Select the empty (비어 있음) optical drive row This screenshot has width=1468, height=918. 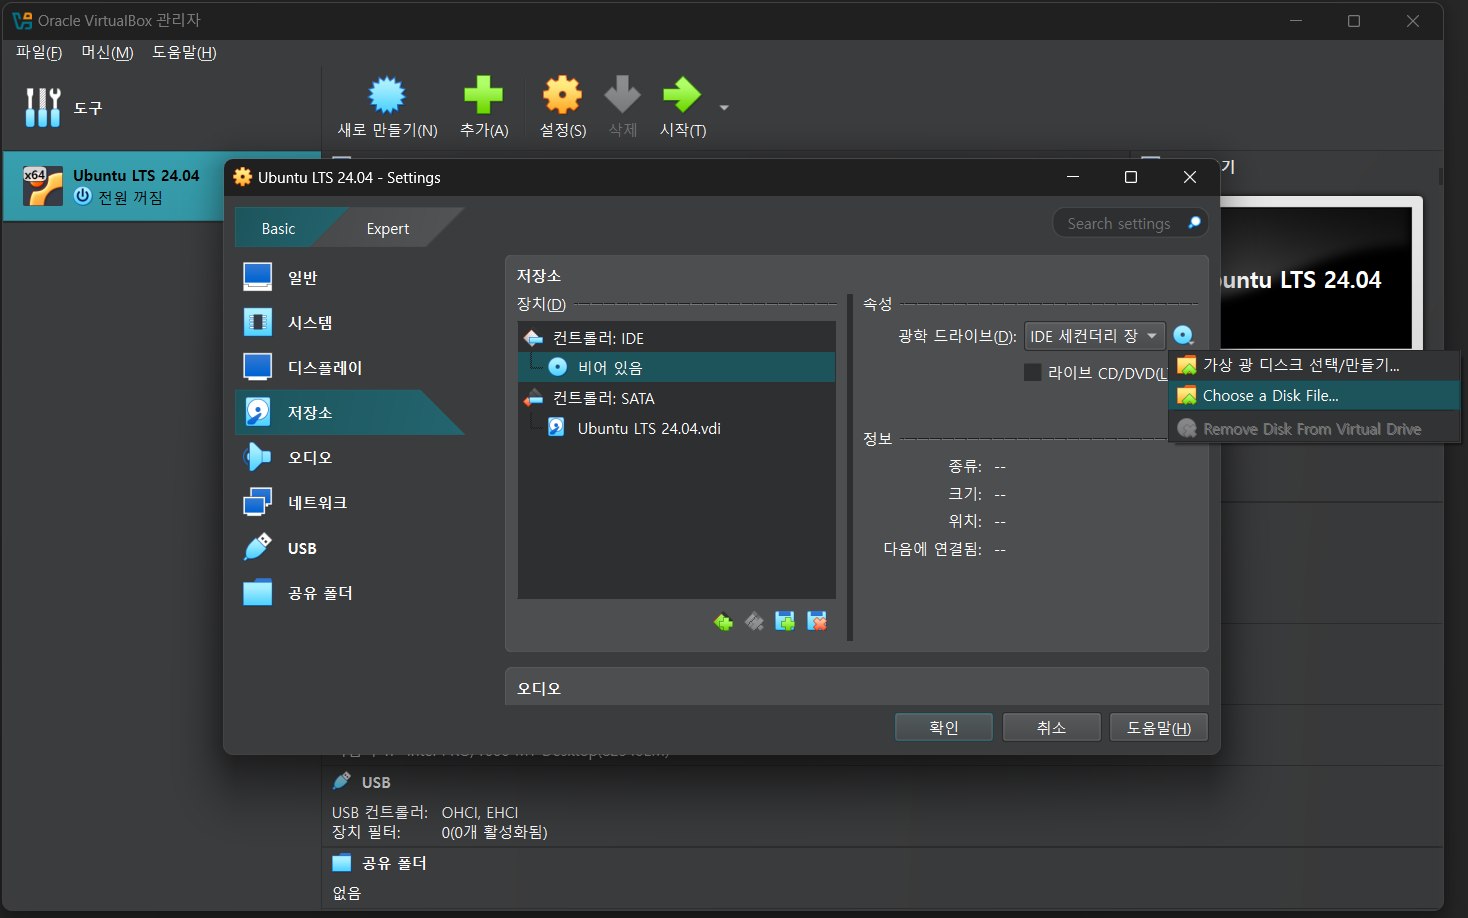point(677,367)
